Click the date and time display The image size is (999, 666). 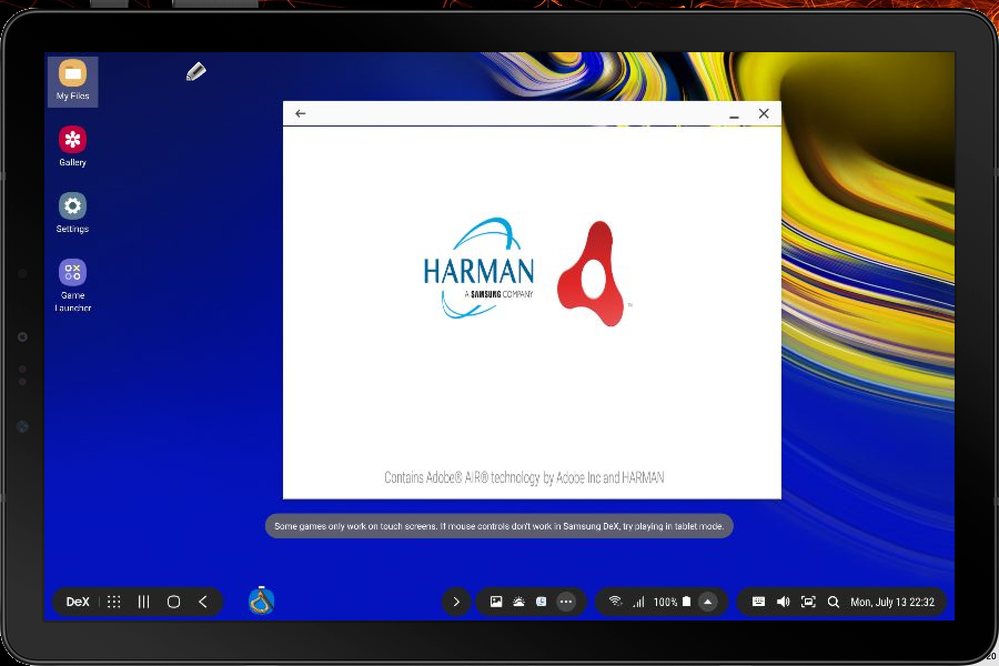tap(892, 602)
